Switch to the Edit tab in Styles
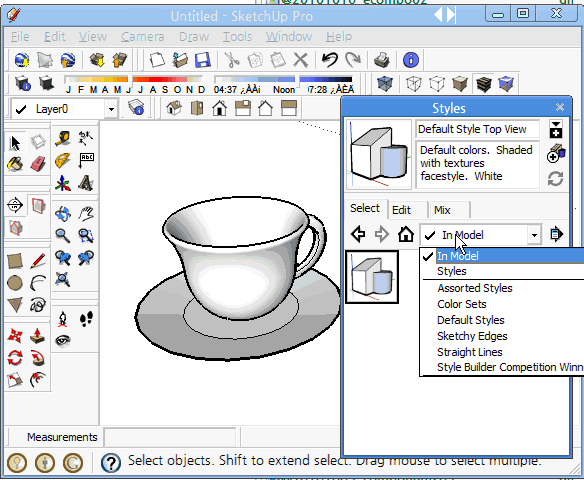The image size is (584, 480). pyautogui.click(x=402, y=210)
